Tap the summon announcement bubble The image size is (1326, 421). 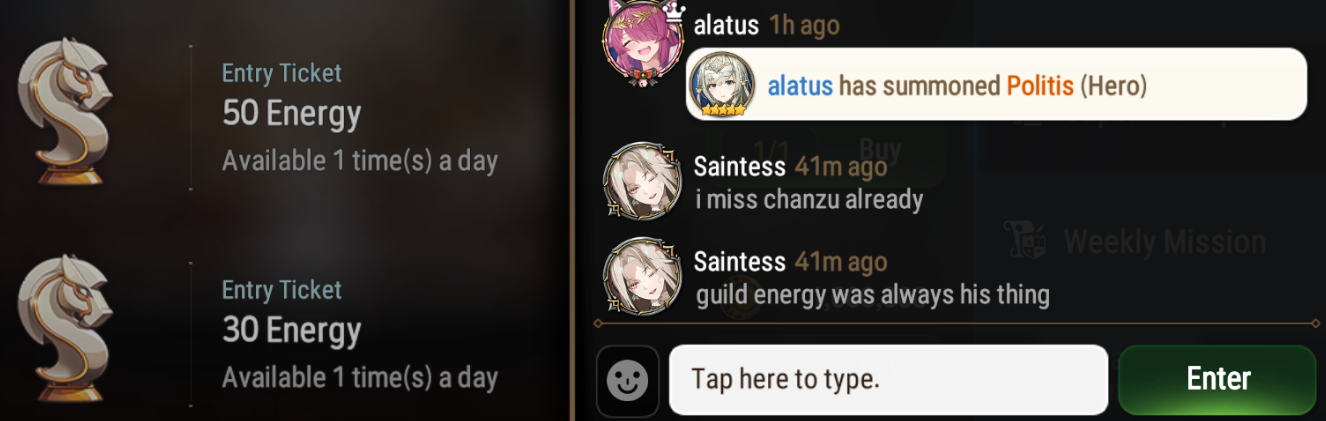997,85
